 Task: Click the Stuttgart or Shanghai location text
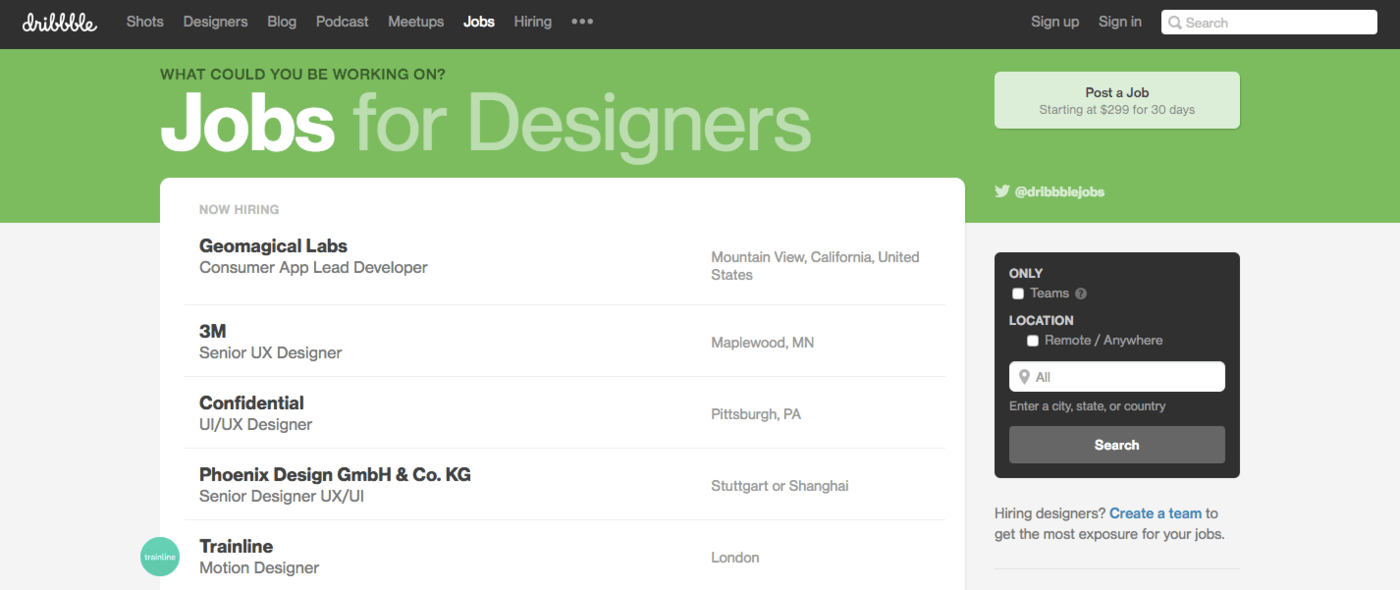pyautogui.click(x=780, y=486)
